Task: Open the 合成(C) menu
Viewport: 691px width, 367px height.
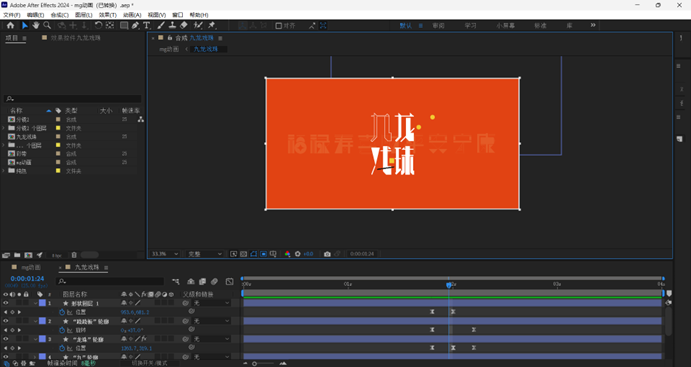Action: click(x=59, y=15)
